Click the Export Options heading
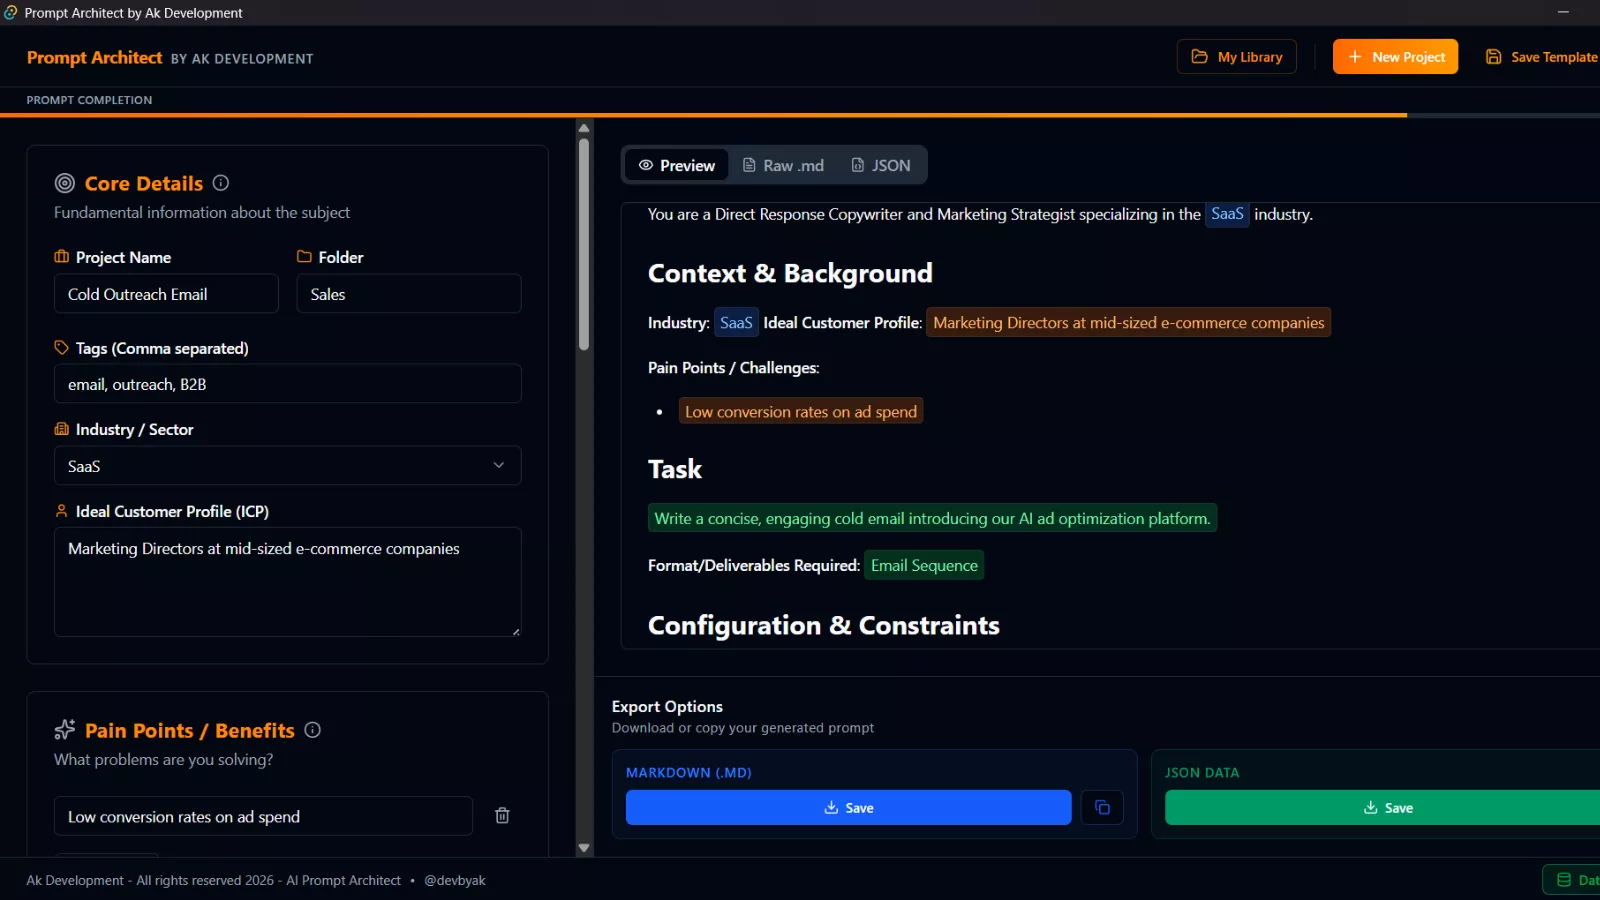 [x=667, y=706]
